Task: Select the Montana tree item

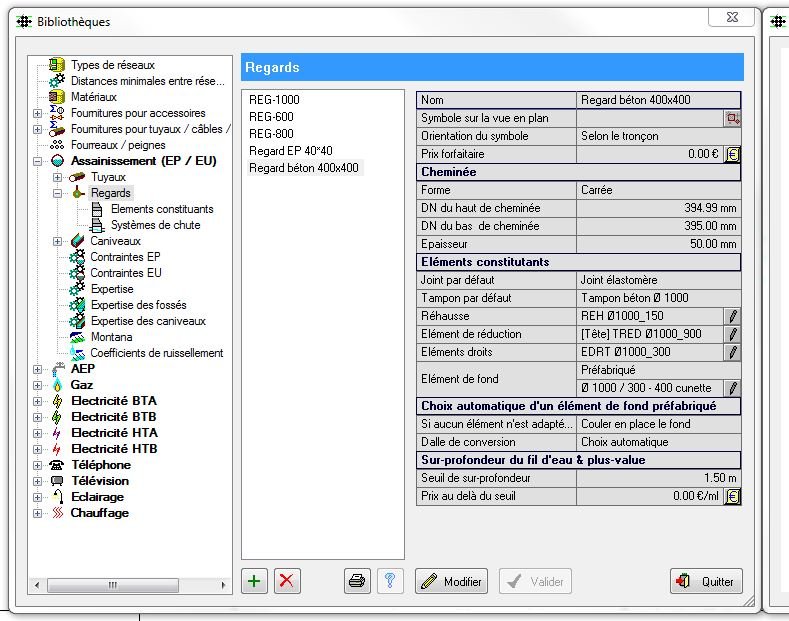Action: (112, 337)
